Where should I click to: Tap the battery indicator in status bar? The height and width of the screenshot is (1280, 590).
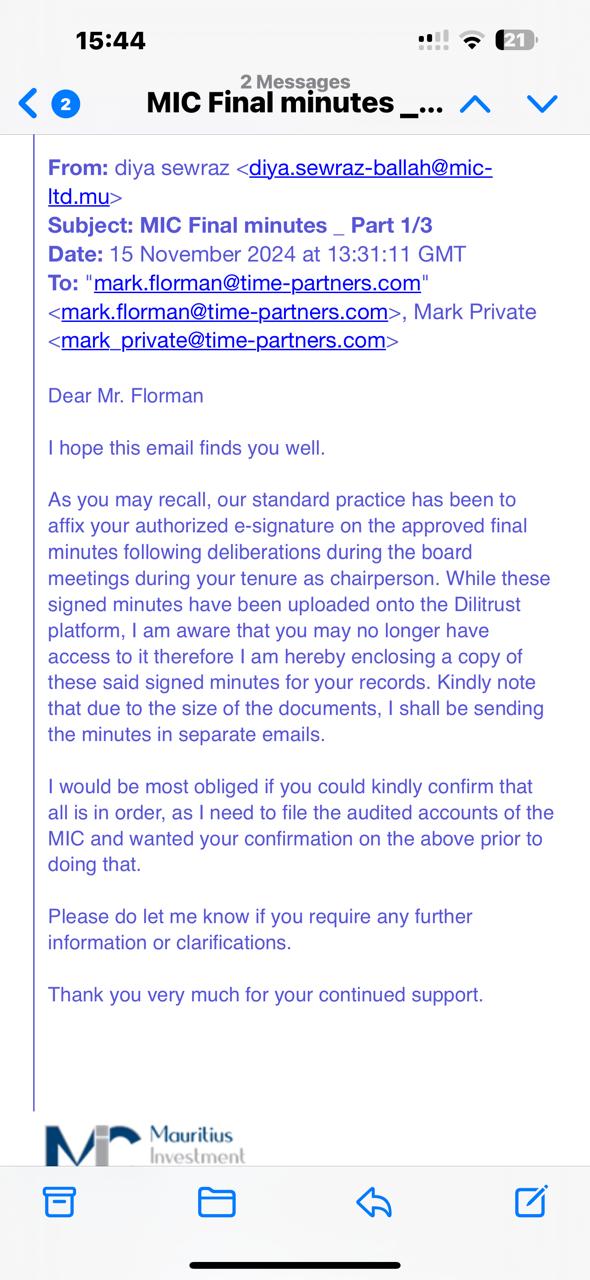tap(517, 40)
